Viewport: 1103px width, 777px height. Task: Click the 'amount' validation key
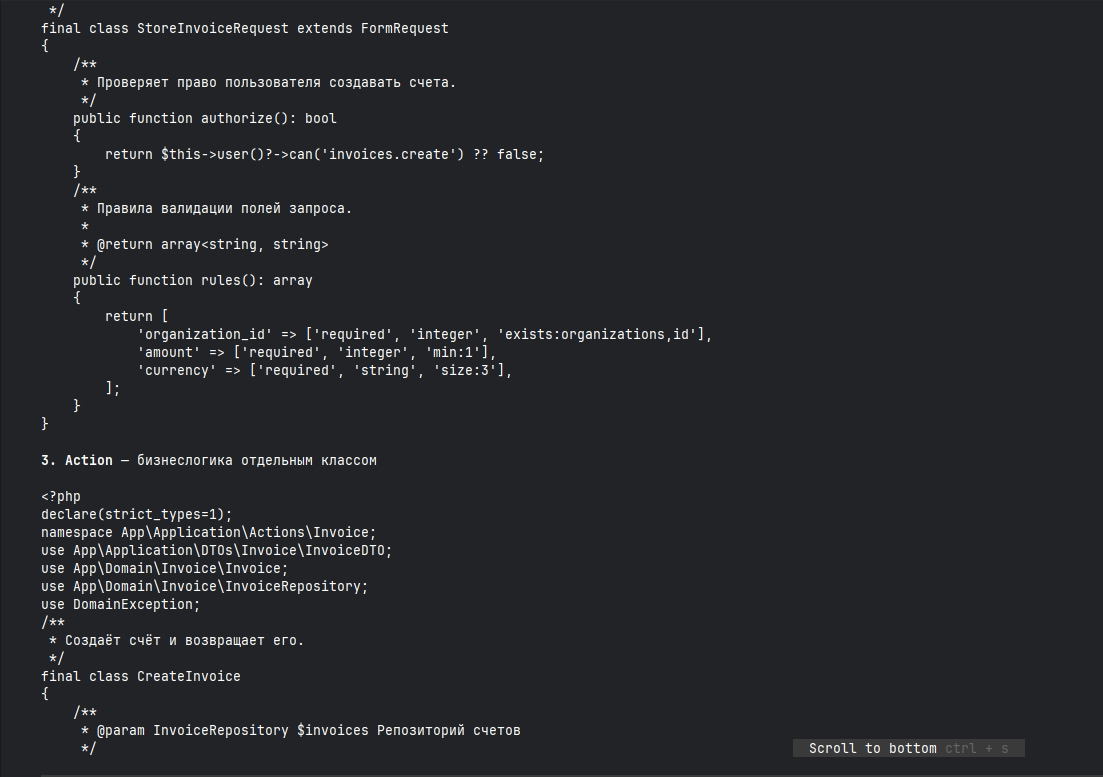[x=169, y=353]
